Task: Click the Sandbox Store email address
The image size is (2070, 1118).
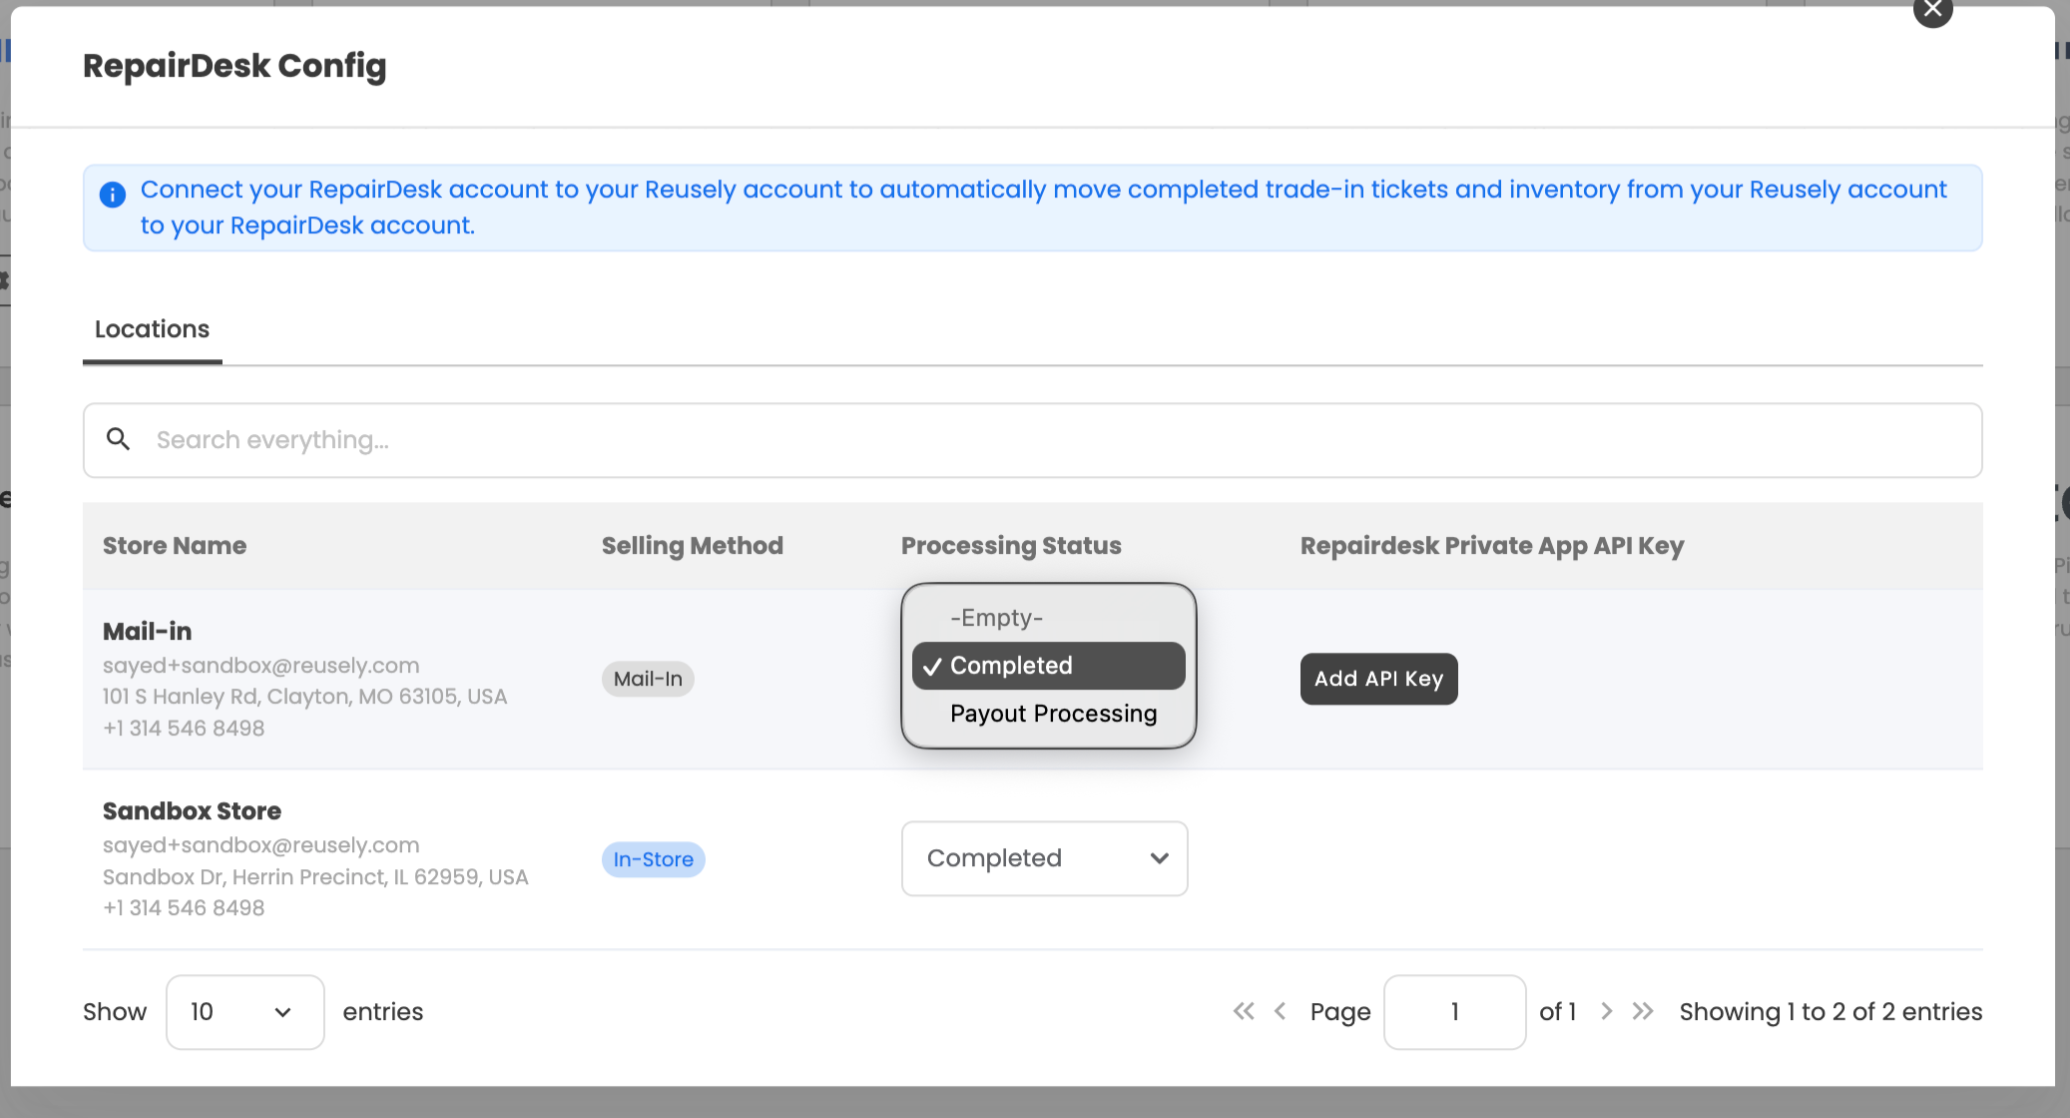Action: [x=261, y=845]
